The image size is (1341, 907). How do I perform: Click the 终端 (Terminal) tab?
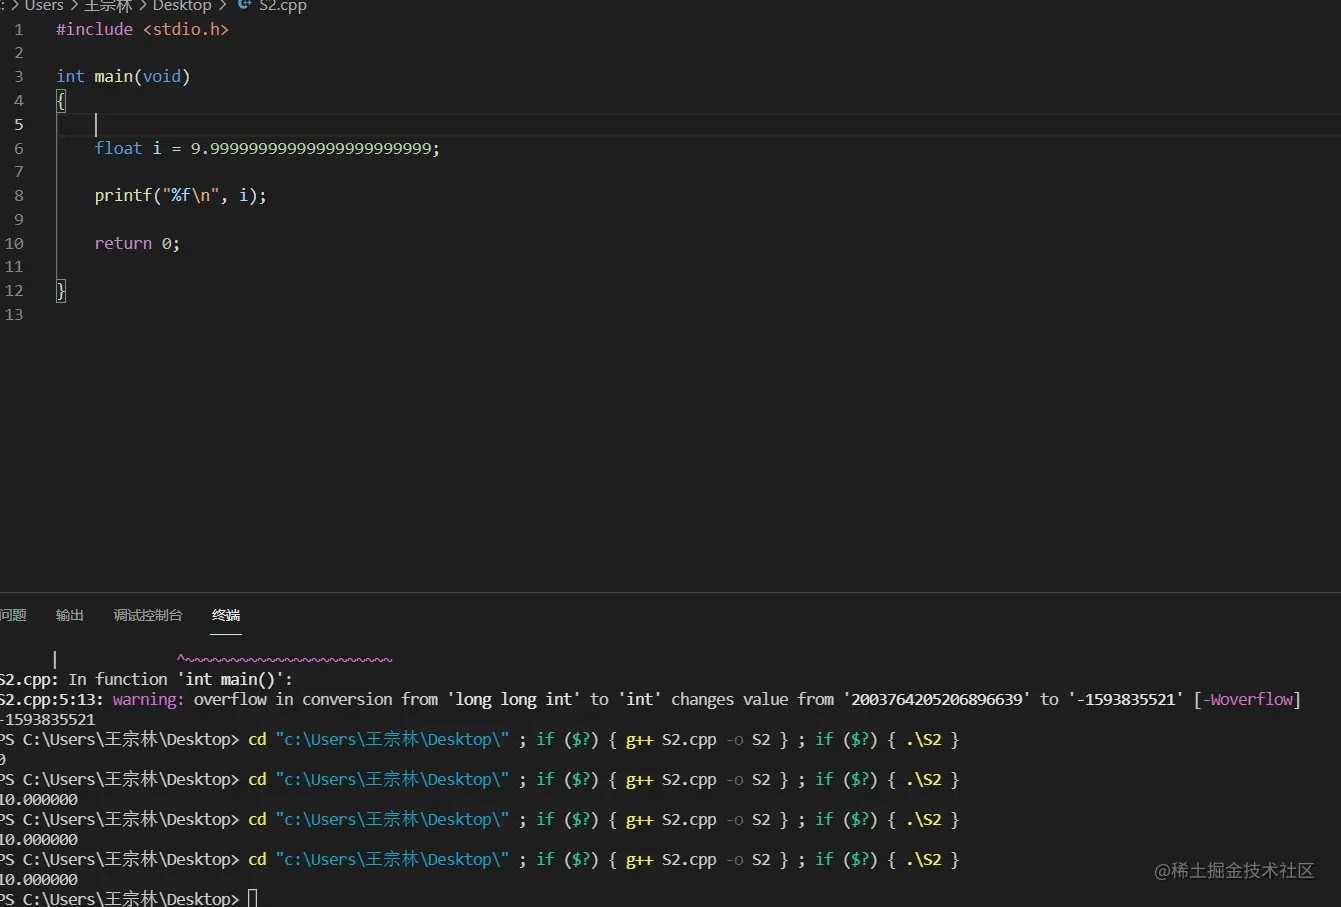(226, 615)
